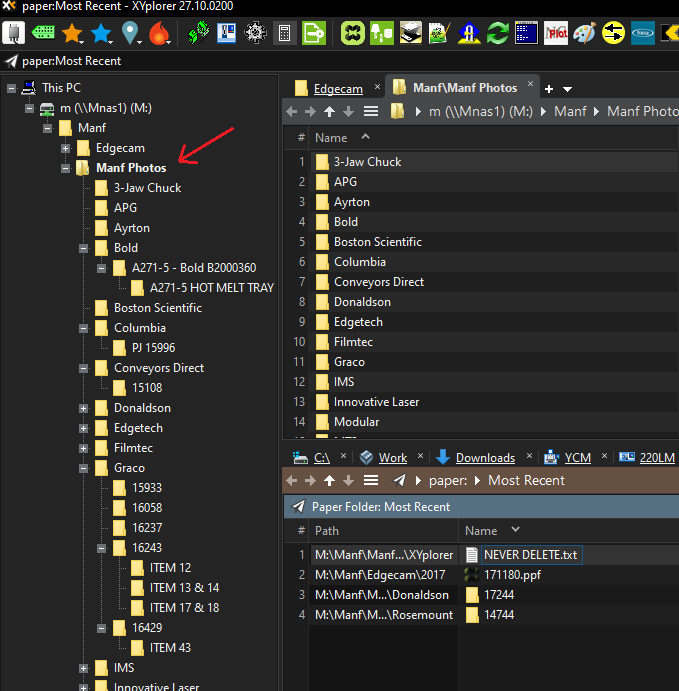Viewport: 679px width, 691px height.
Task: Sort by the Name column header
Action: pos(331,137)
